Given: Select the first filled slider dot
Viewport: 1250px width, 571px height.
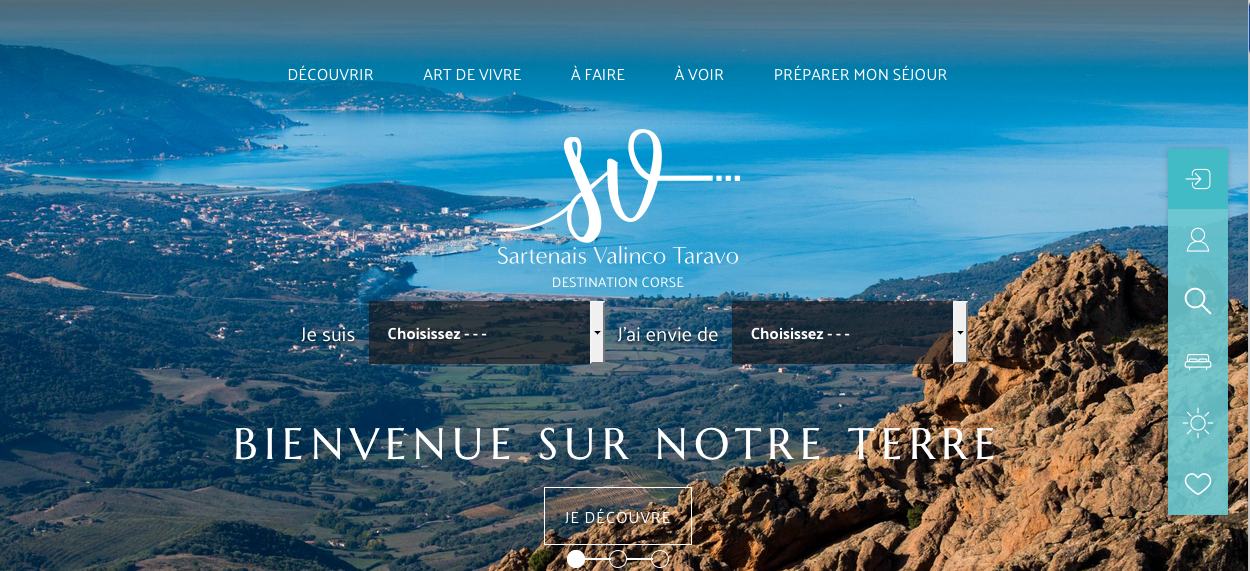Looking at the screenshot, I should 576,559.
